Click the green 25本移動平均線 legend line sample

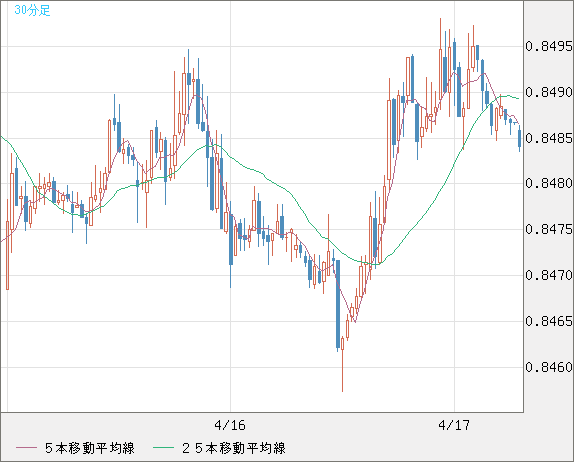[163, 448]
